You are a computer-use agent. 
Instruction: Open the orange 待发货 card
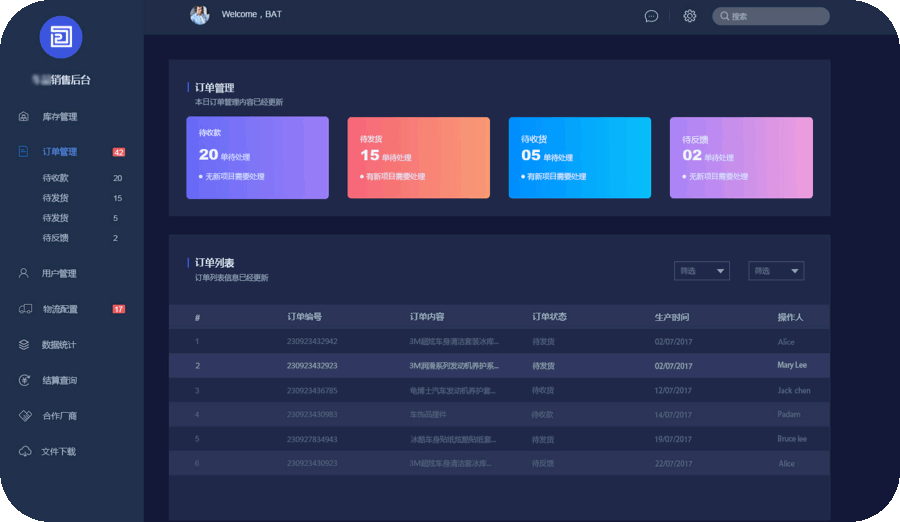(x=418, y=158)
